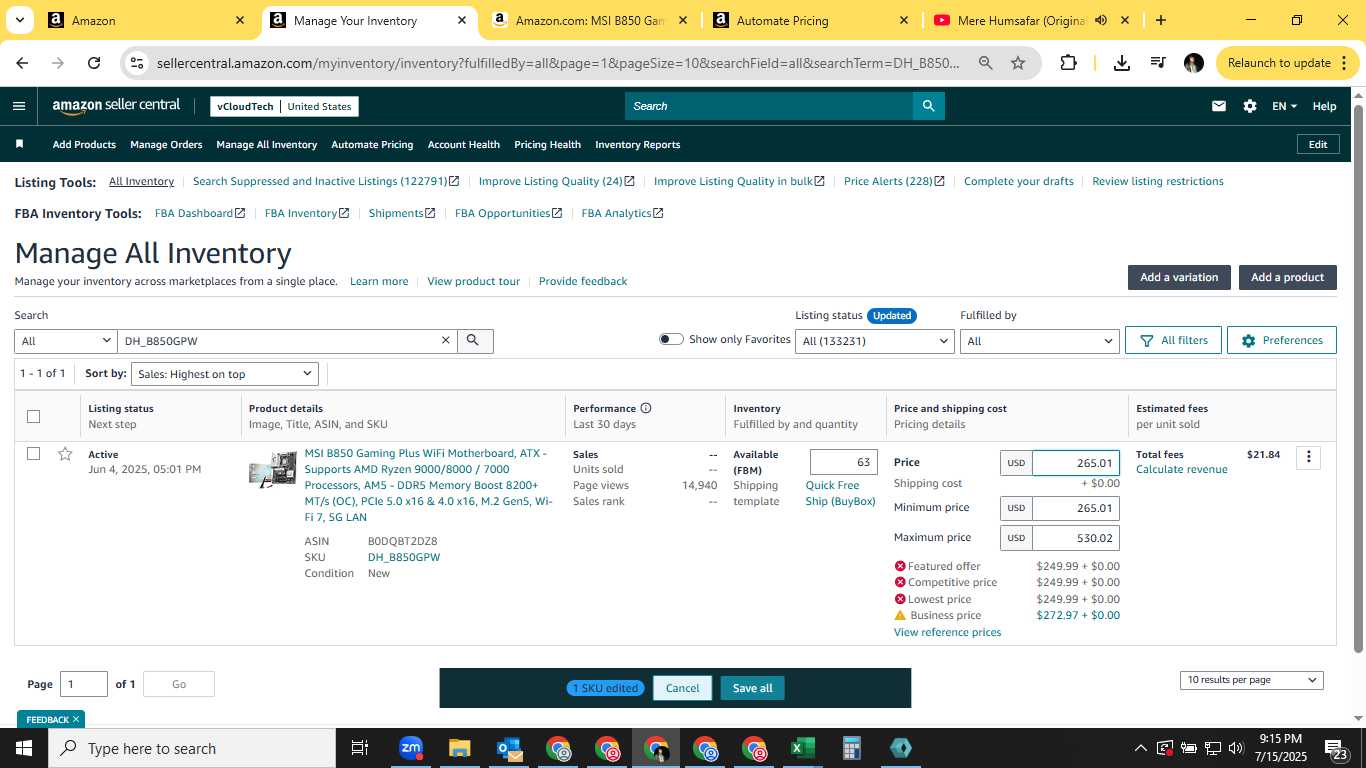The height and width of the screenshot is (768, 1366).
Task: Click the Edit button in nav bar
Action: point(1318,144)
